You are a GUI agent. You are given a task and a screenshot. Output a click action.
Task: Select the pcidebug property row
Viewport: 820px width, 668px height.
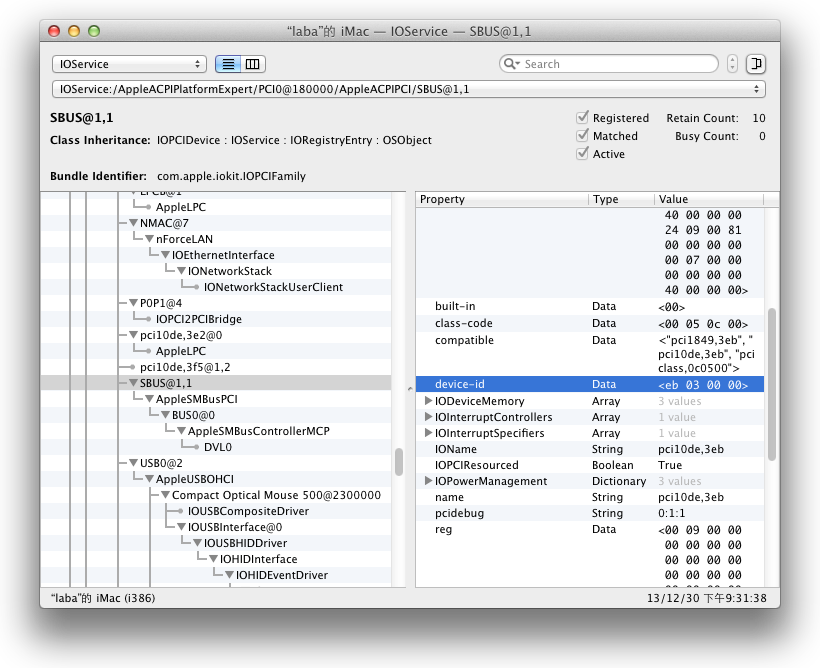pos(590,513)
